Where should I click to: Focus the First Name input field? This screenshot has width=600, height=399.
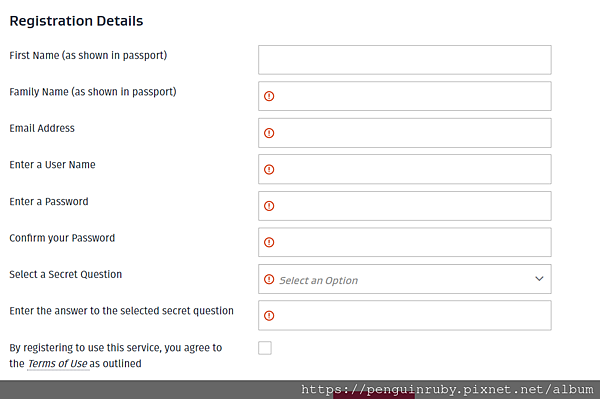pyautogui.click(x=405, y=60)
